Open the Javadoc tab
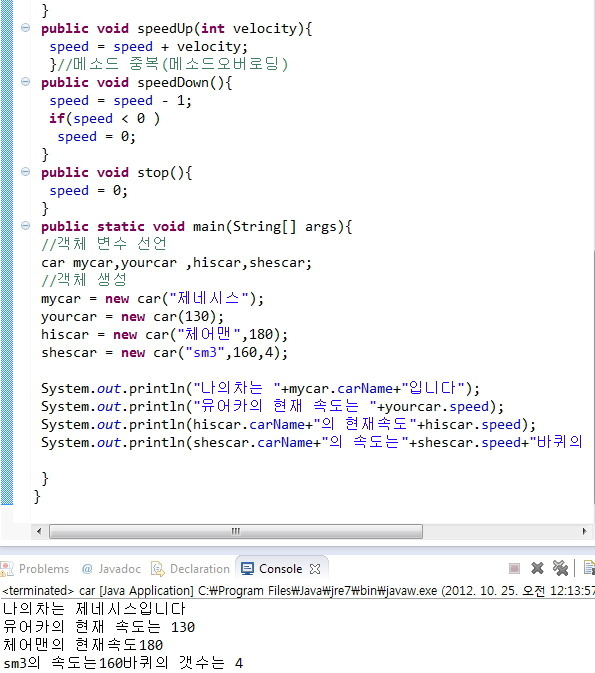595x673 pixels. (111, 569)
